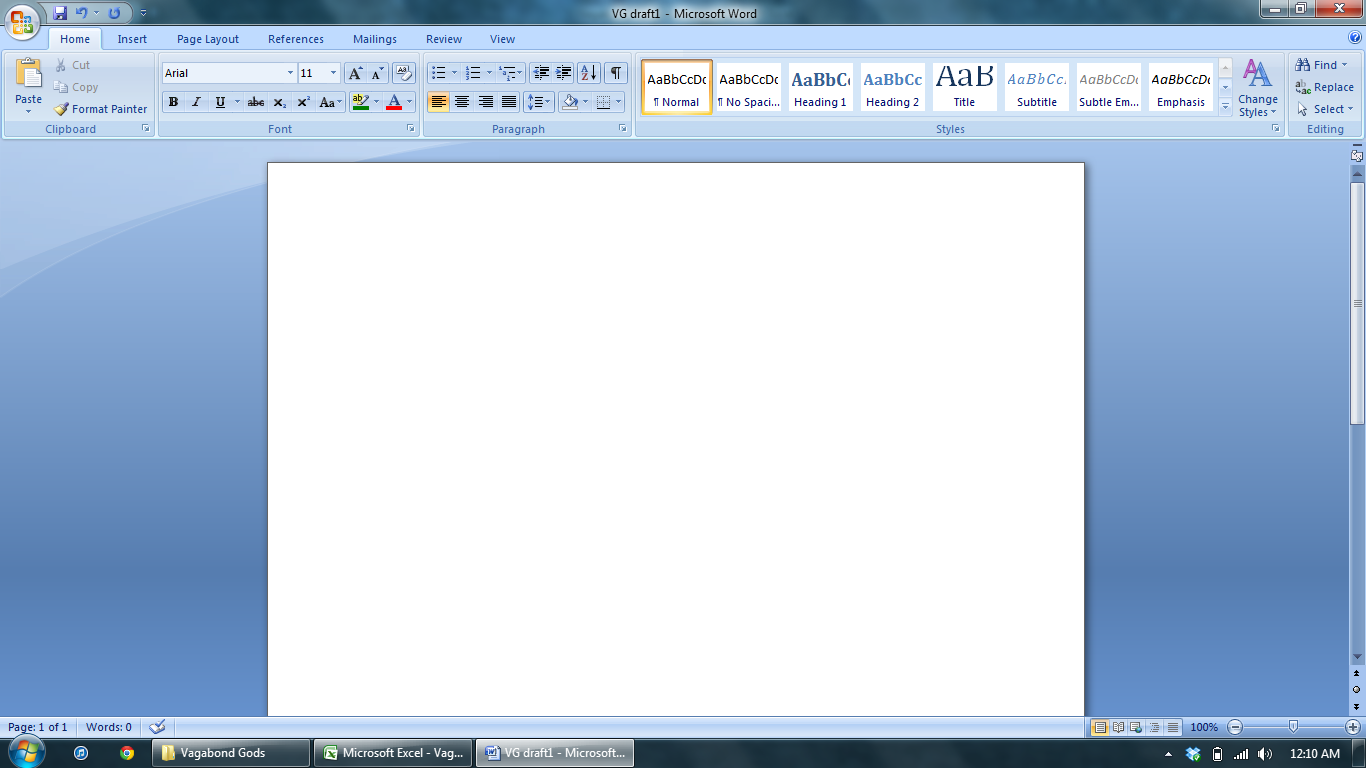Increase paragraph indent
The width and height of the screenshot is (1366, 768).
(564, 73)
